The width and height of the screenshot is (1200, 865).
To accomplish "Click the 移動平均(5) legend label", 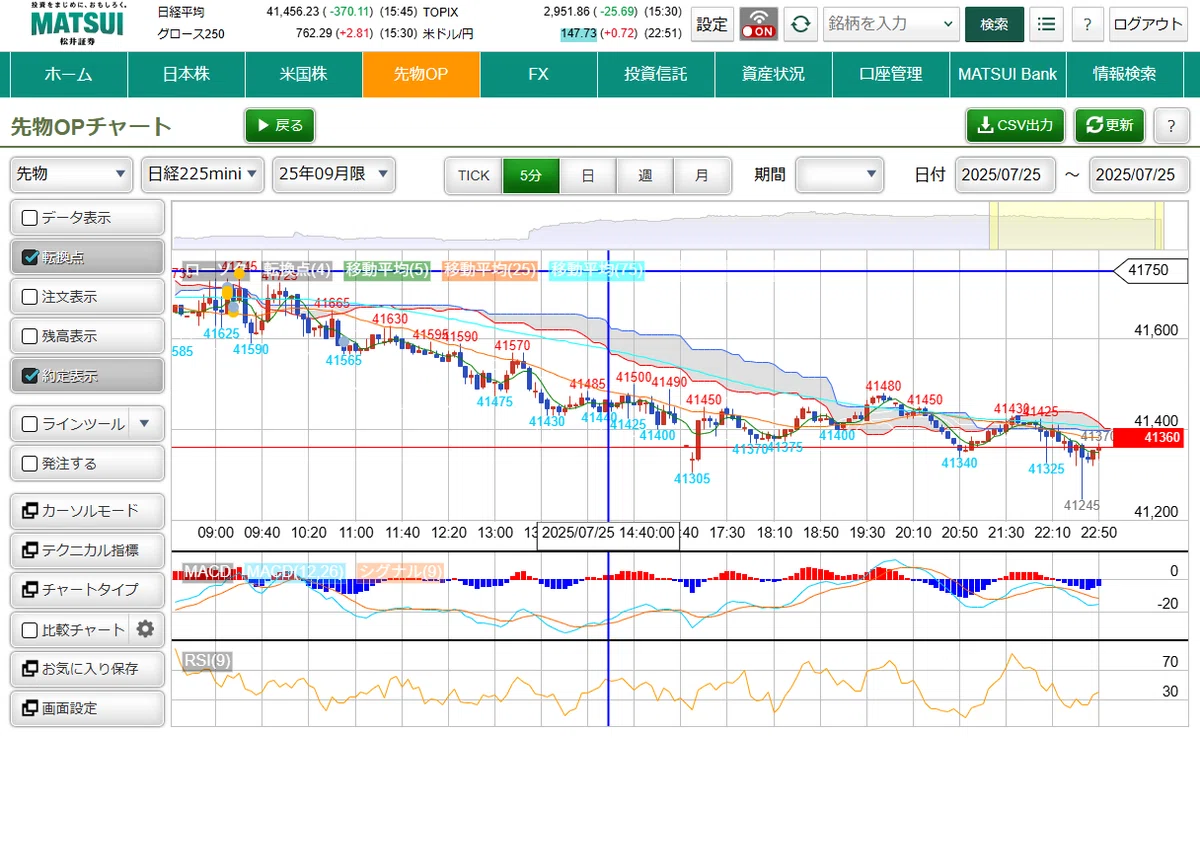I will 387,269.
